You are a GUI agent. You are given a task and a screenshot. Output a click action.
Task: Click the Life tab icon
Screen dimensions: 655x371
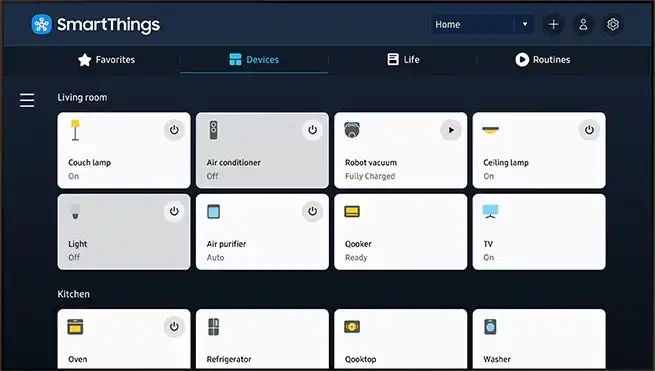tap(393, 59)
